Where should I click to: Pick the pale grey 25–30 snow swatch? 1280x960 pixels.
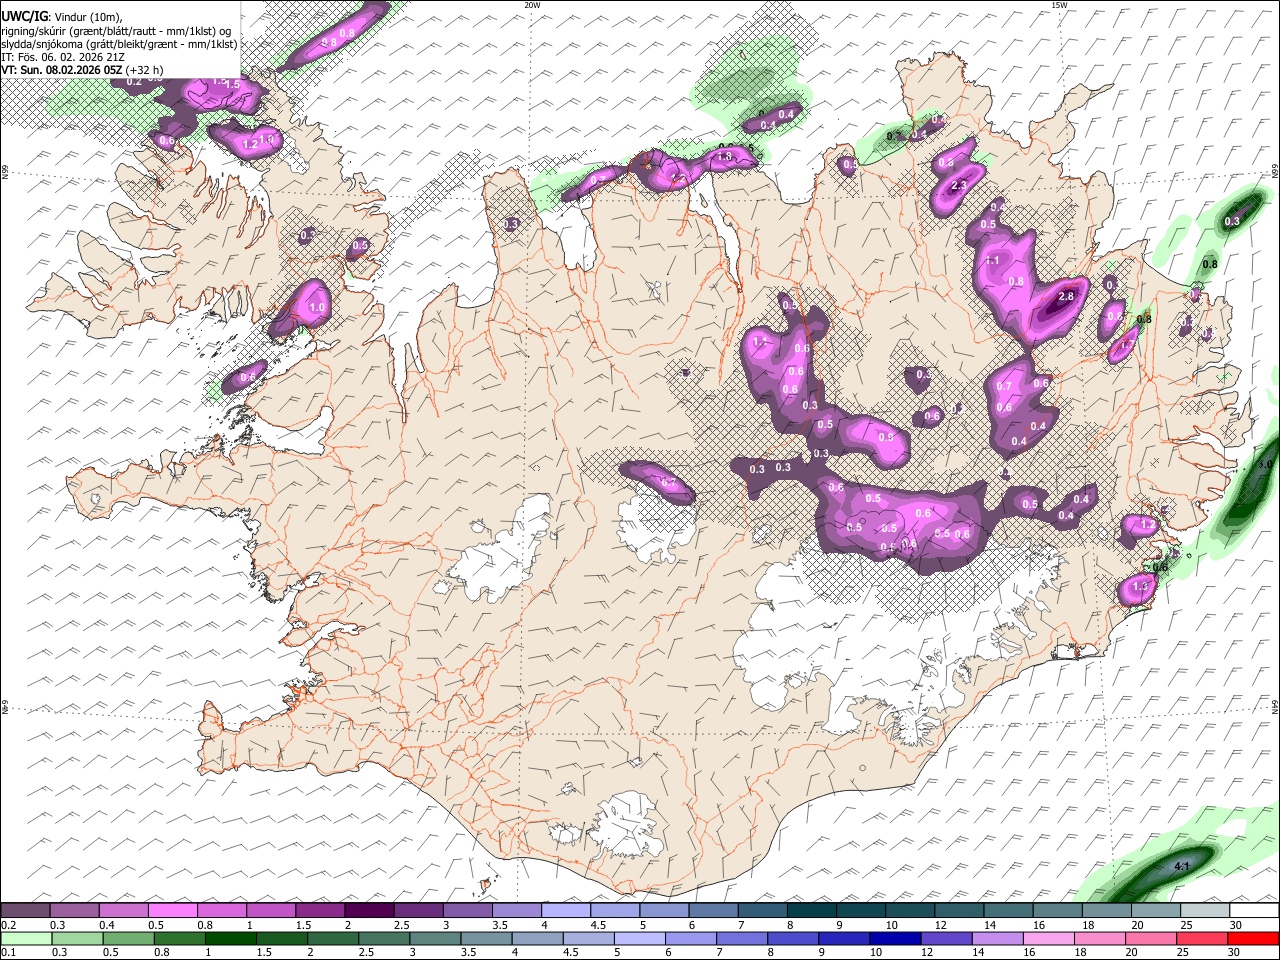click(1204, 911)
